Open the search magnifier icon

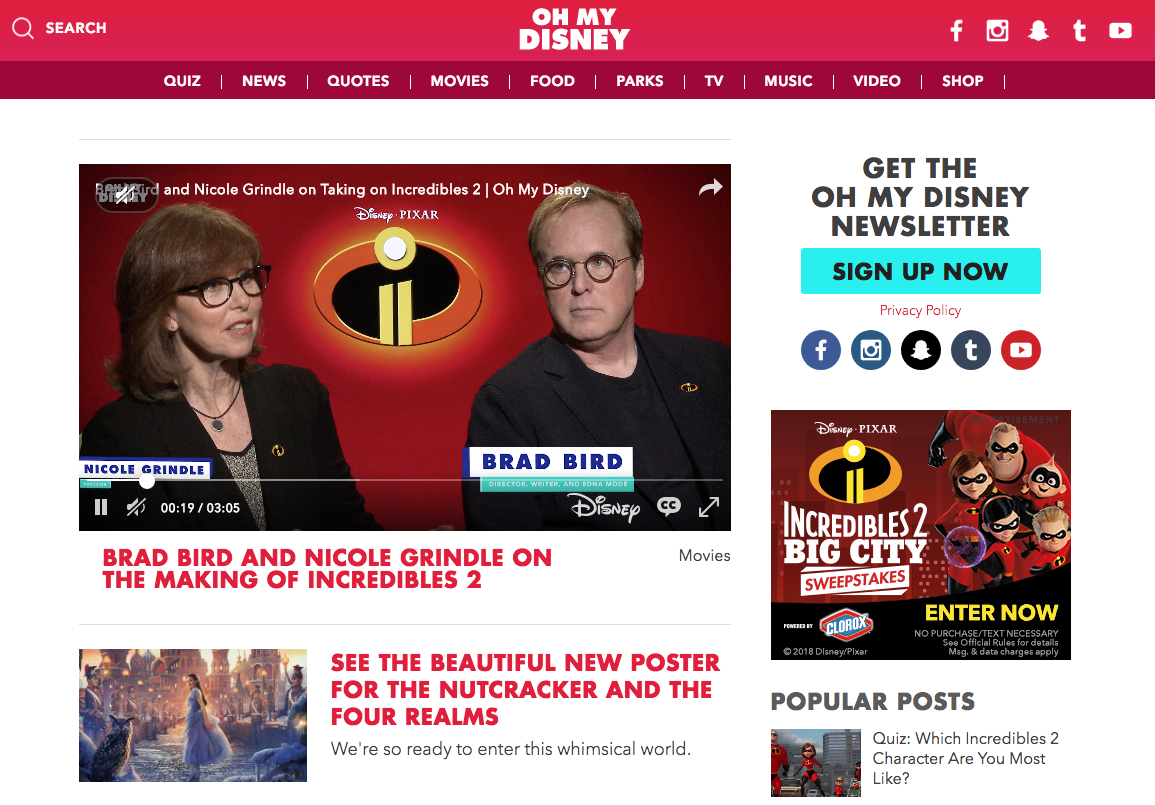[23, 28]
